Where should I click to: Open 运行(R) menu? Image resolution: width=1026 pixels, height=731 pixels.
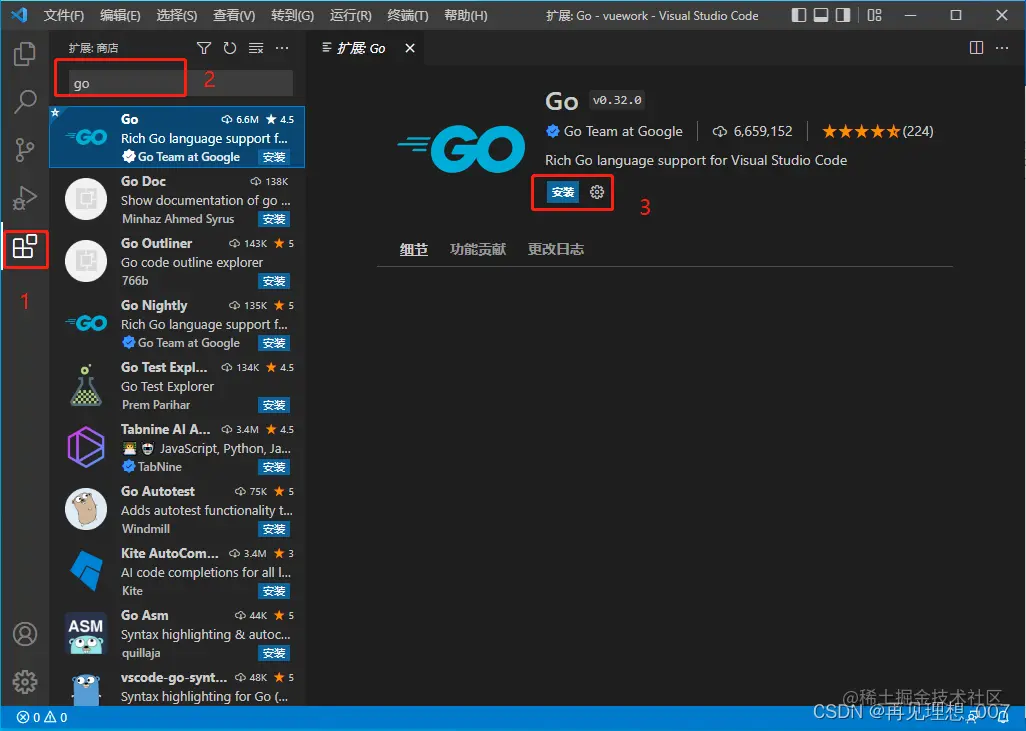[350, 15]
